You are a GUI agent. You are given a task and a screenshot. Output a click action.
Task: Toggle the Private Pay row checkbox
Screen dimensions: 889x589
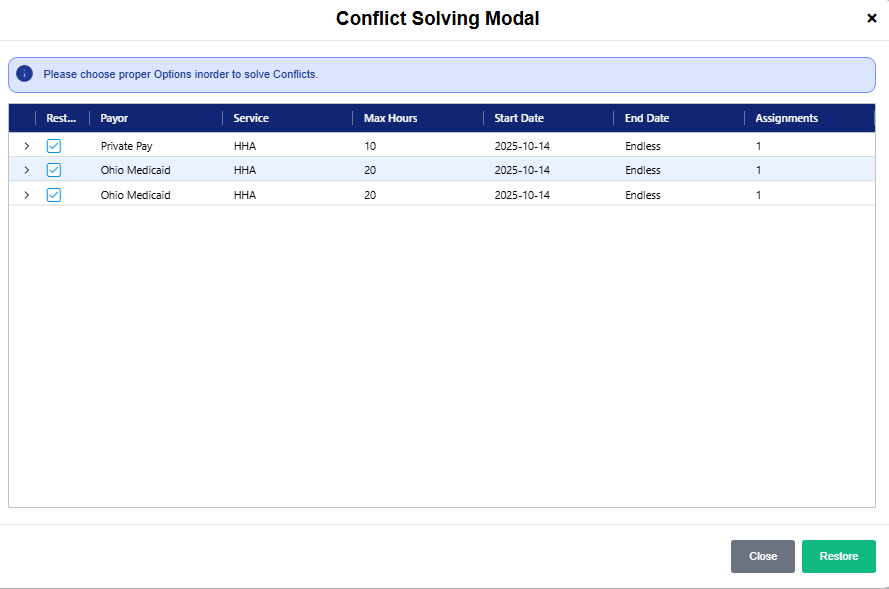click(54, 146)
